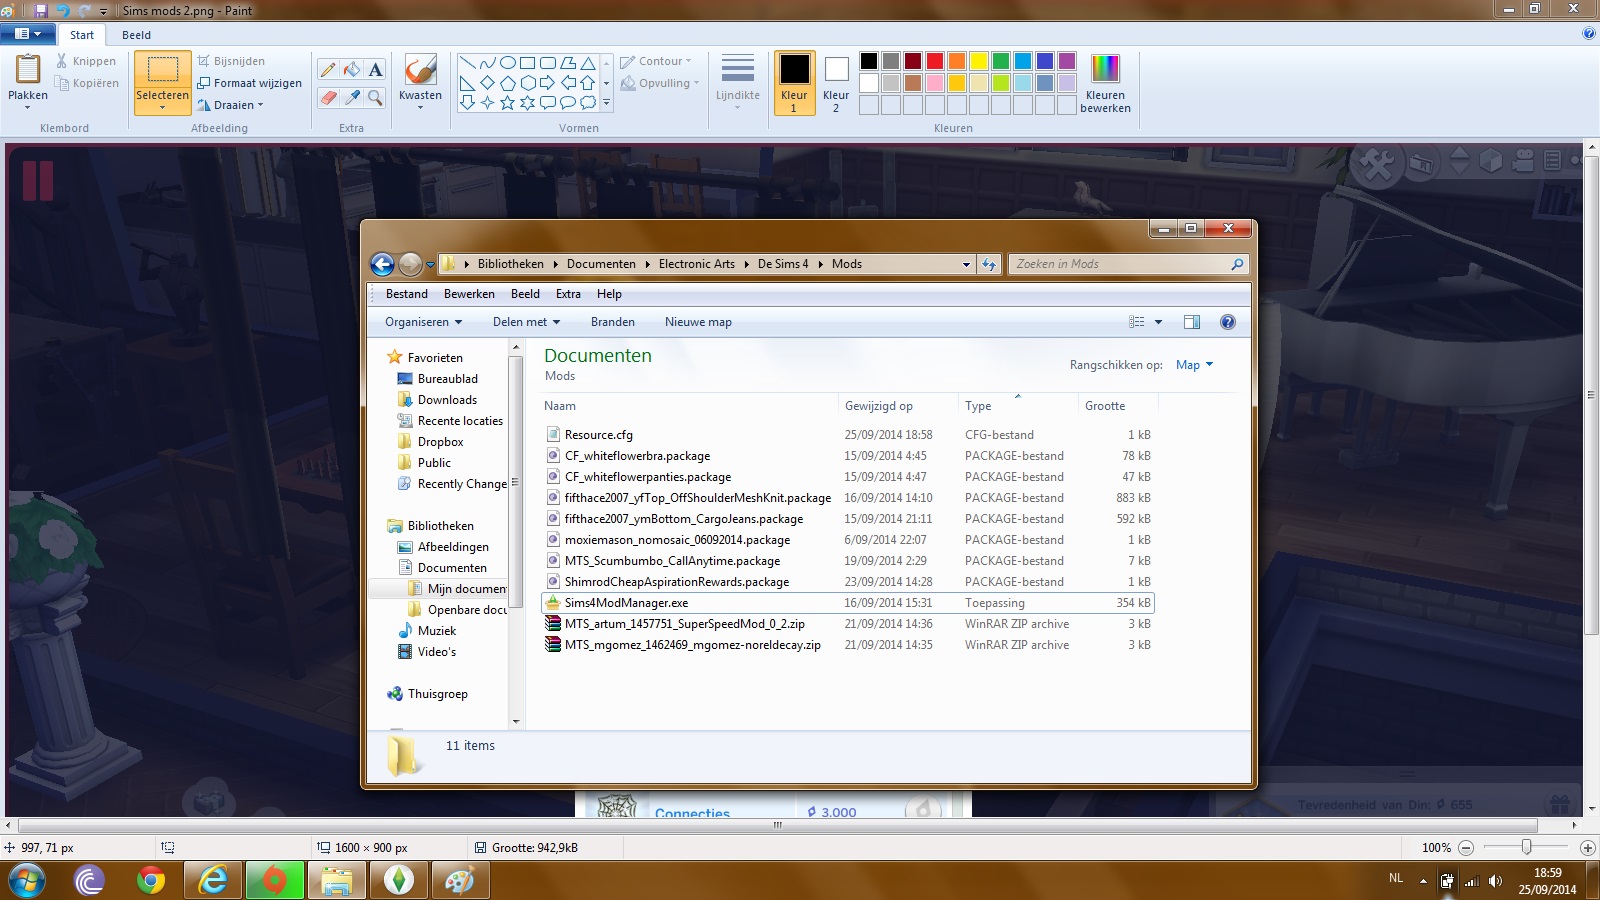Expand the Draaien rotate menu
Screen dimensions: 1600x900
tap(231, 105)
